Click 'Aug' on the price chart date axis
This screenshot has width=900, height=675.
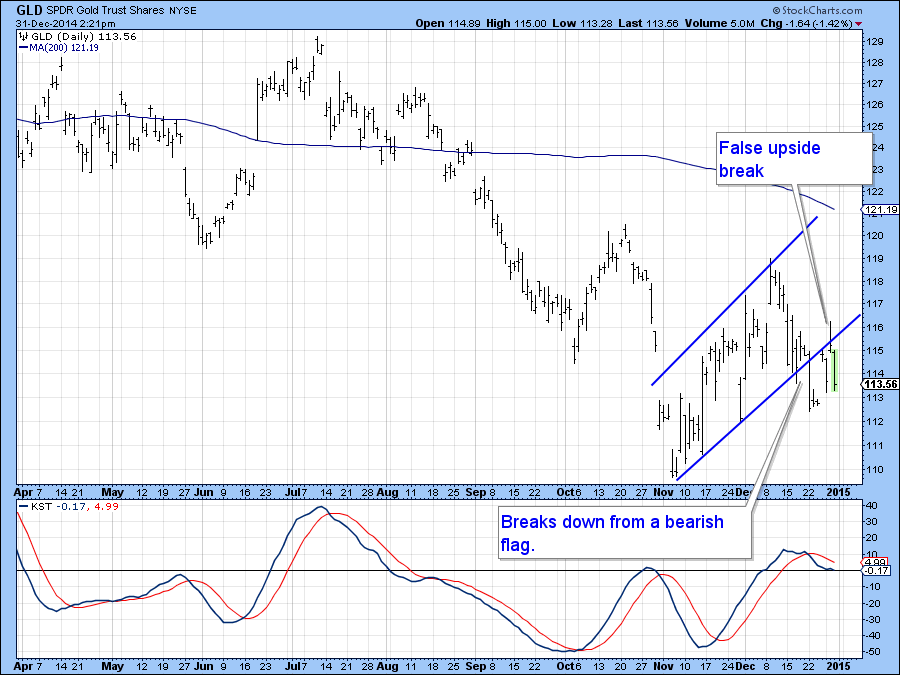[389, 492]
